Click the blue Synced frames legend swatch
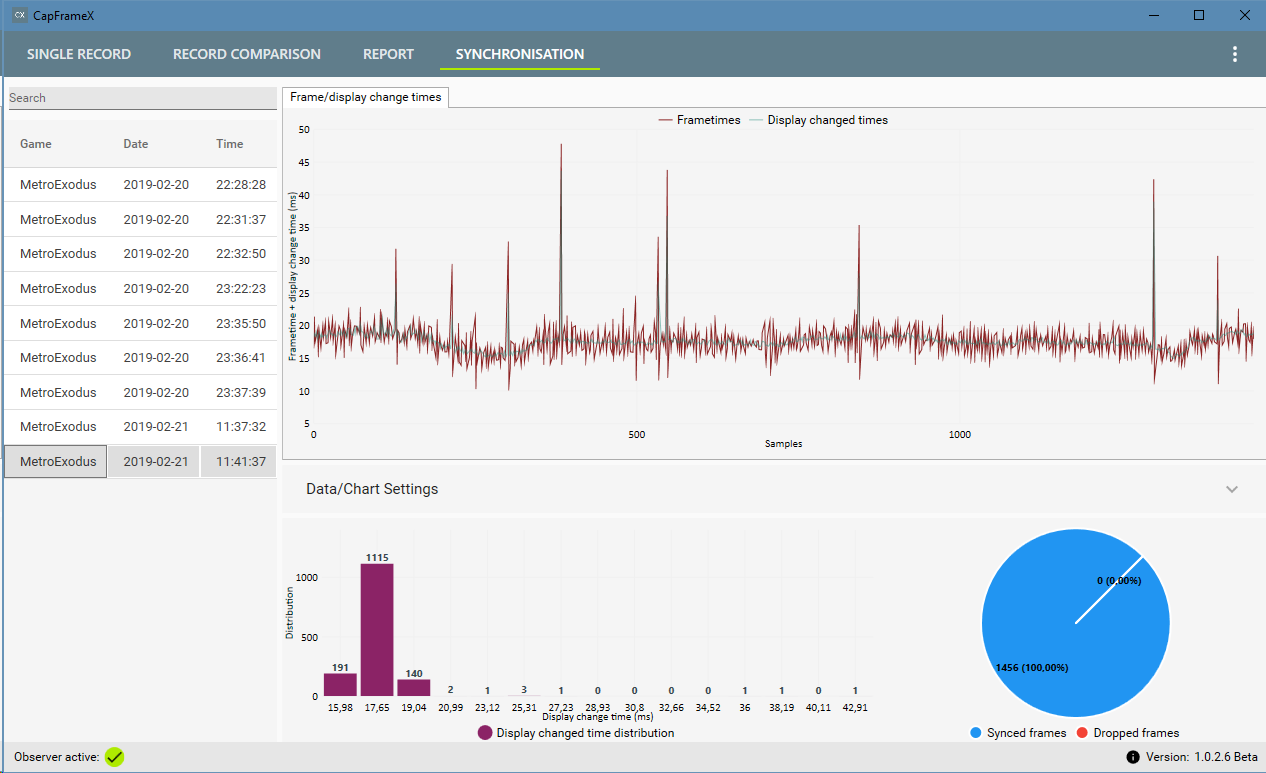This screenshot has height=773, width=1266. (975, 733)
